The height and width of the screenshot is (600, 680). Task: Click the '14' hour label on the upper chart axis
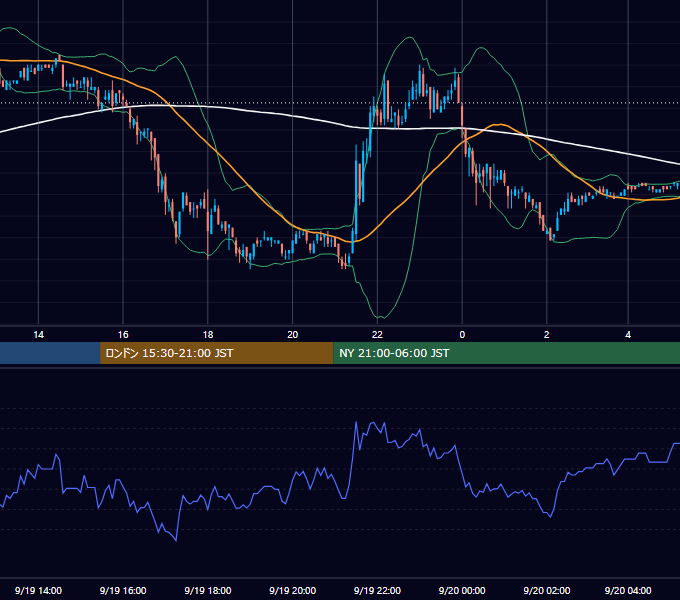[39, 335]
